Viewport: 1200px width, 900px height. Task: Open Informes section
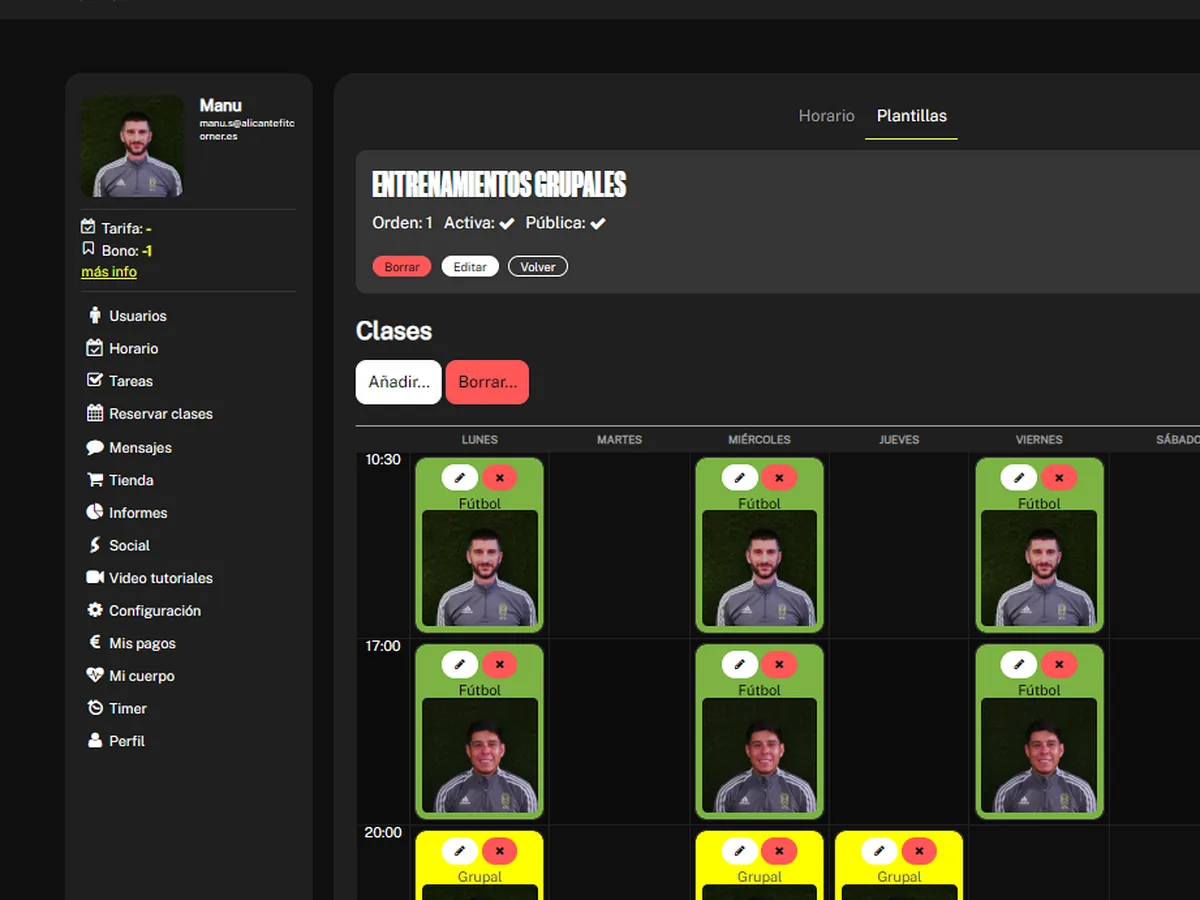[127, 513]
